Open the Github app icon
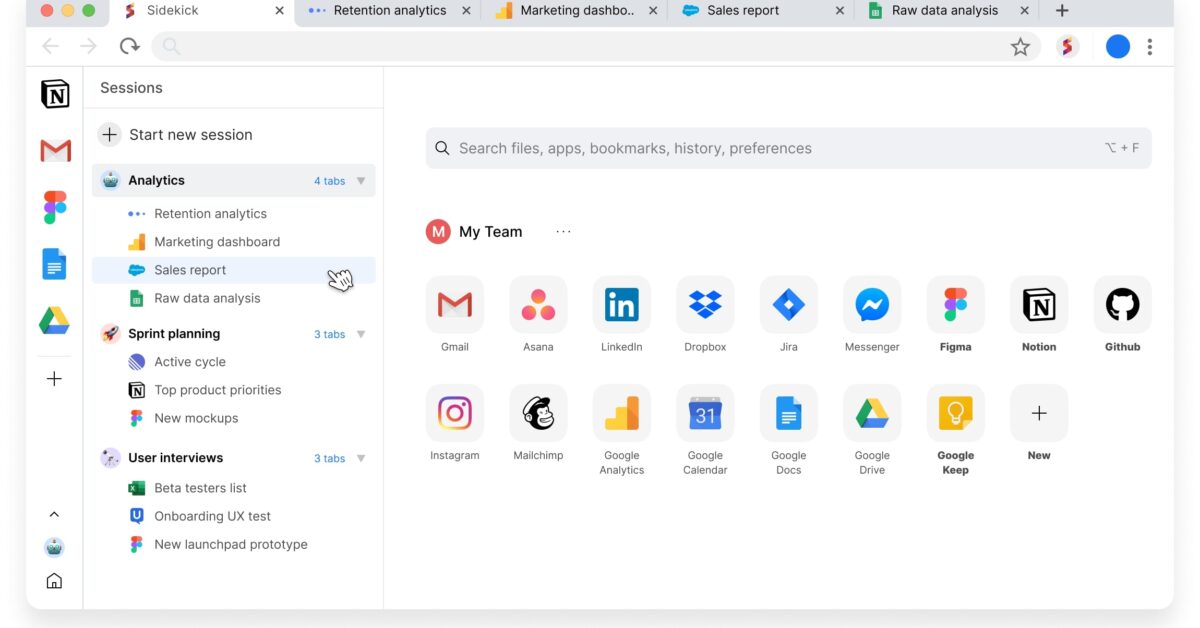 coord(1122,305)
